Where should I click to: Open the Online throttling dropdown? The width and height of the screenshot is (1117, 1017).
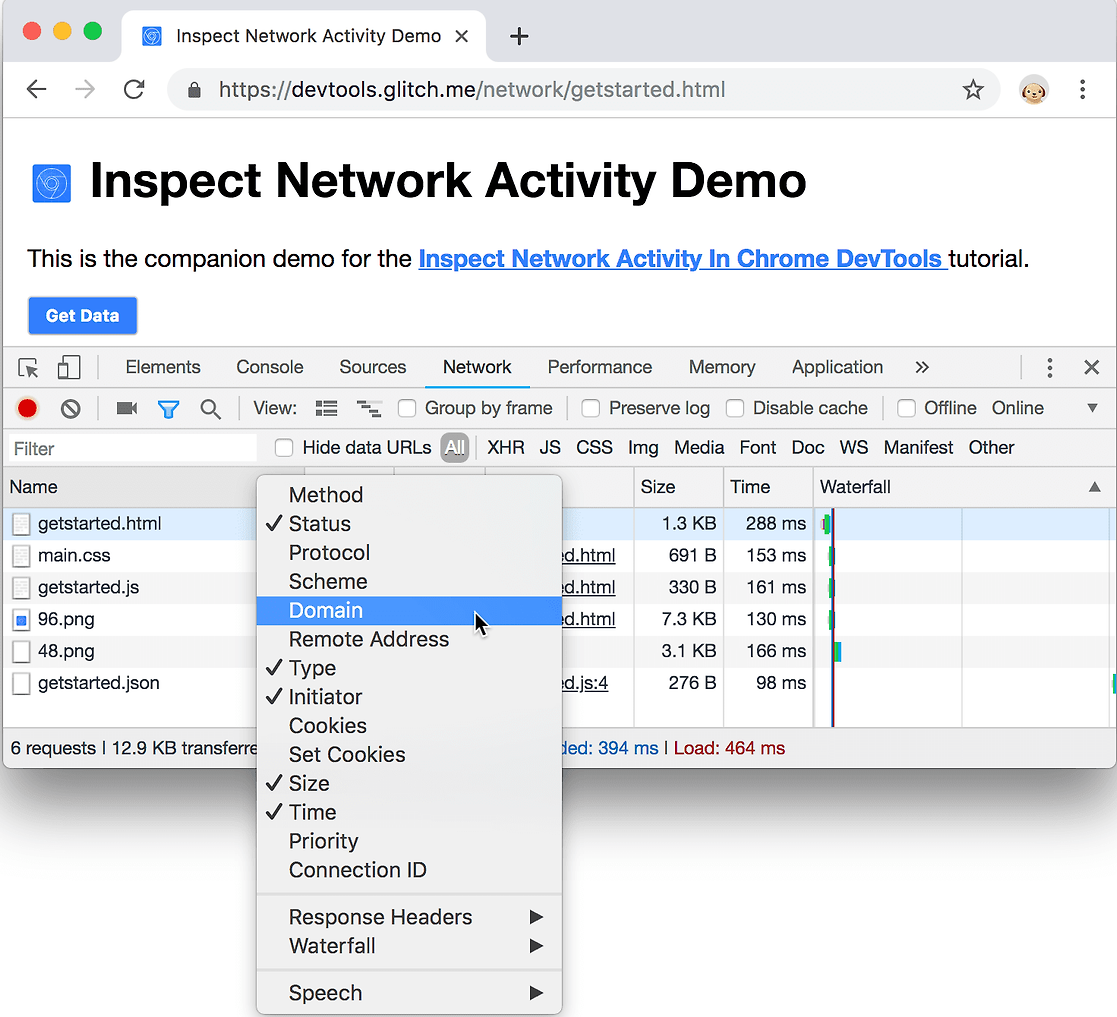[x=1017, y=408]
